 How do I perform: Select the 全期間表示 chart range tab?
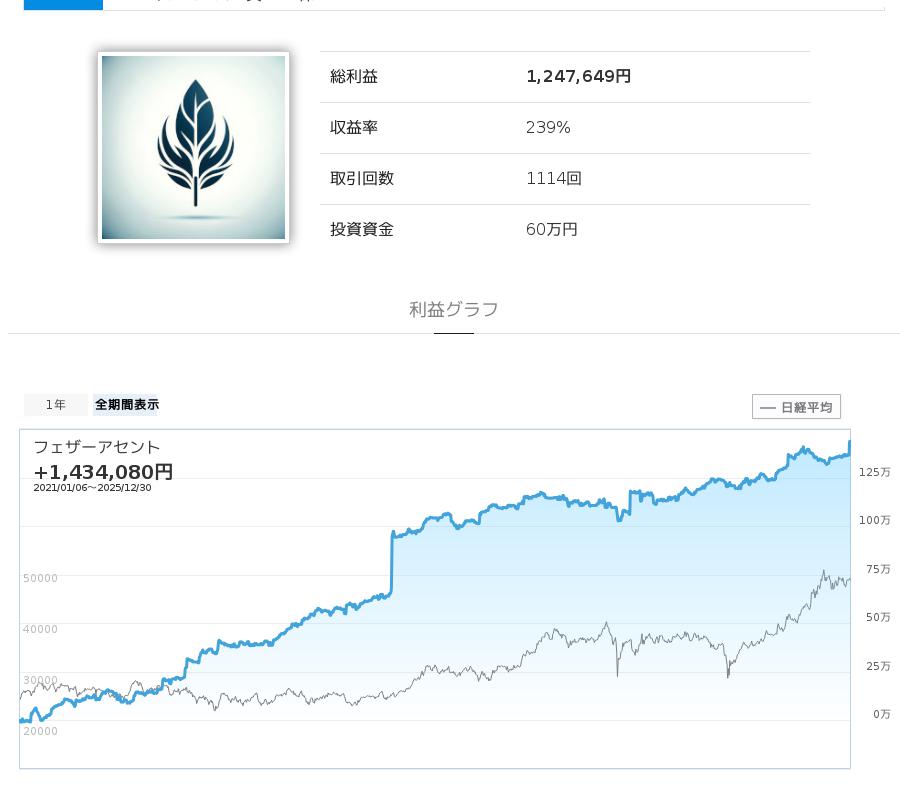(x=127, y=405)
